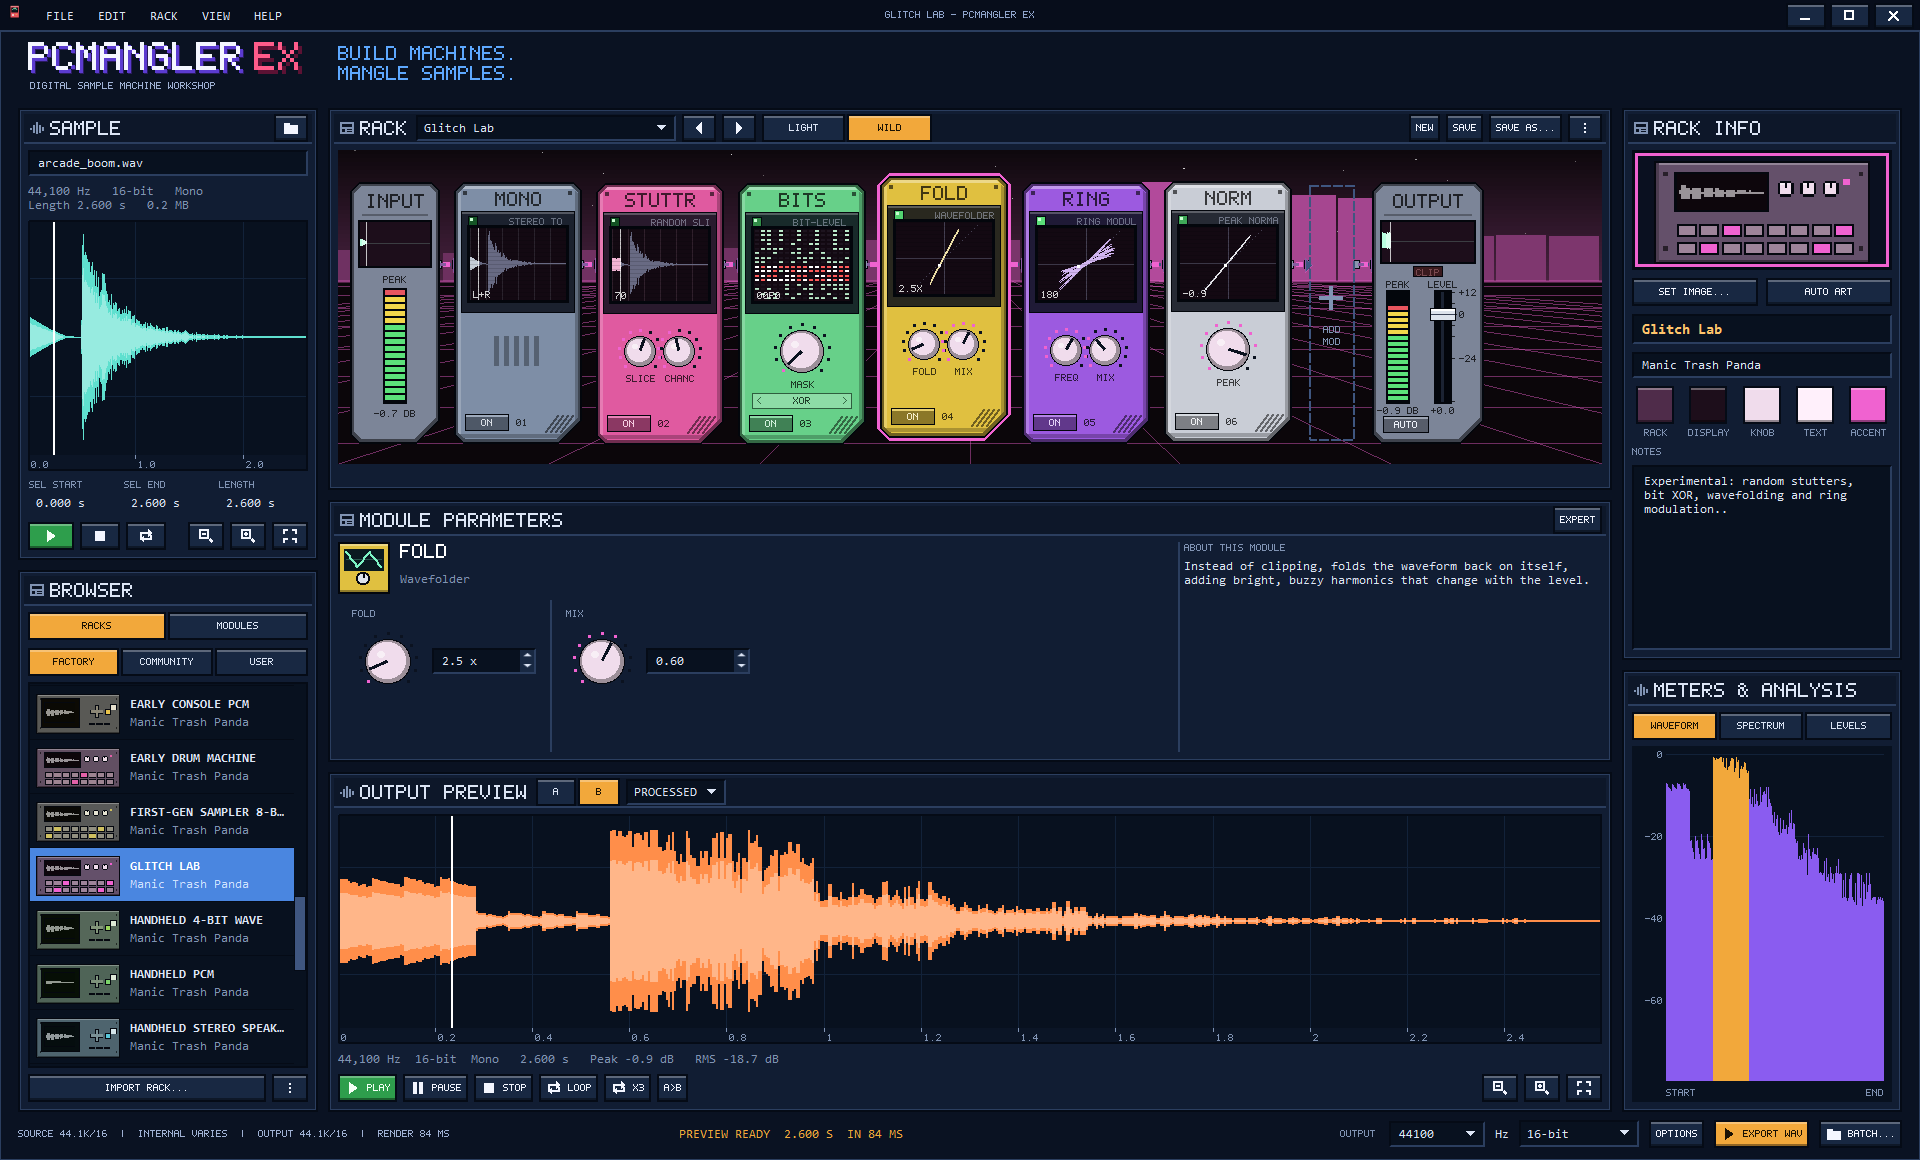Select HANDHELD 4-BIT WAVE rack
1920x1160 pixels.
pos(162,929)
